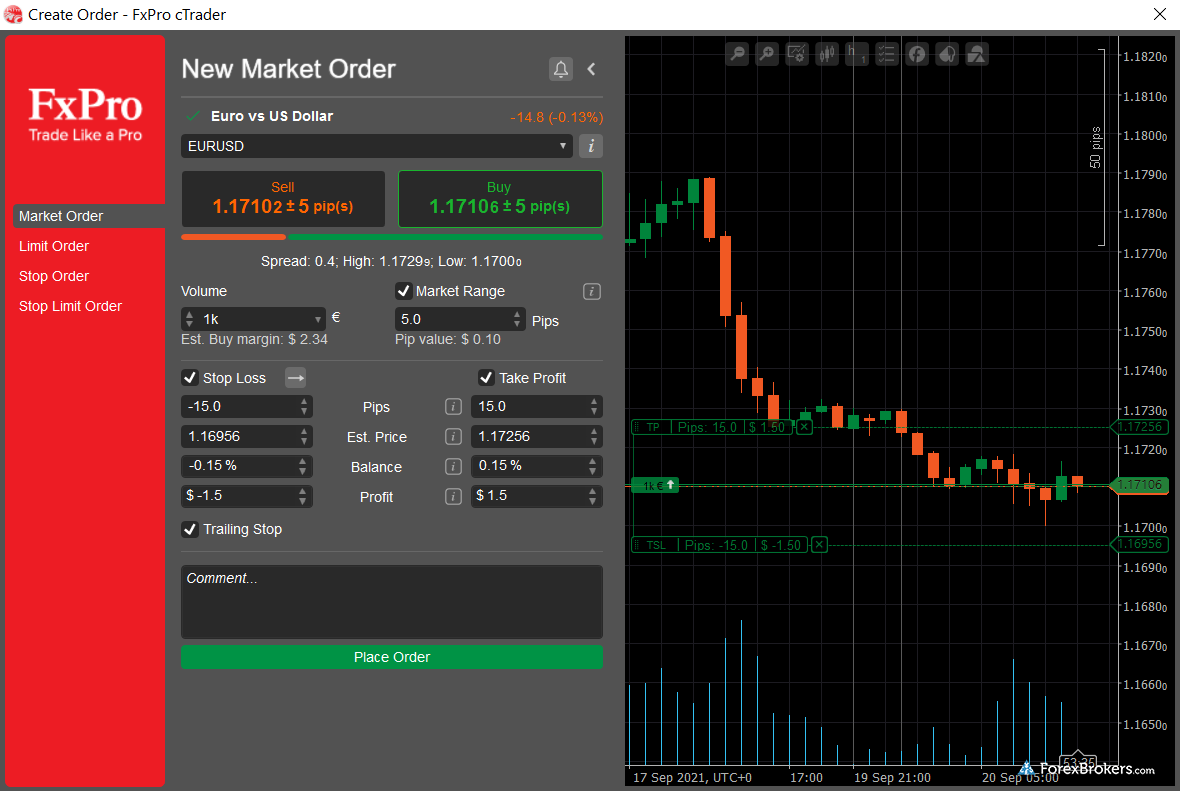This screenshot has height=791, width=1180.
Task: Select the Stop Limit Order tab
Action: point(70,306)
